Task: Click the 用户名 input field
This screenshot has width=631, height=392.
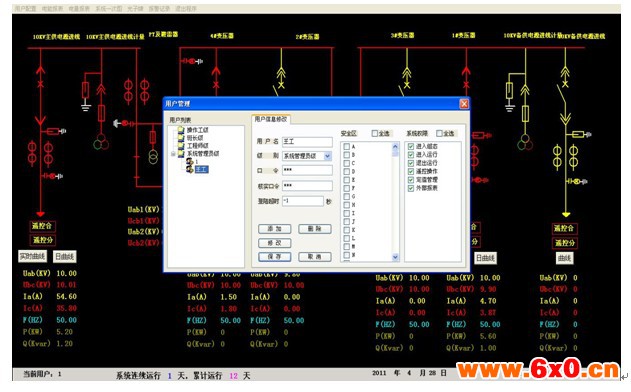Action: tap(307, 142)
